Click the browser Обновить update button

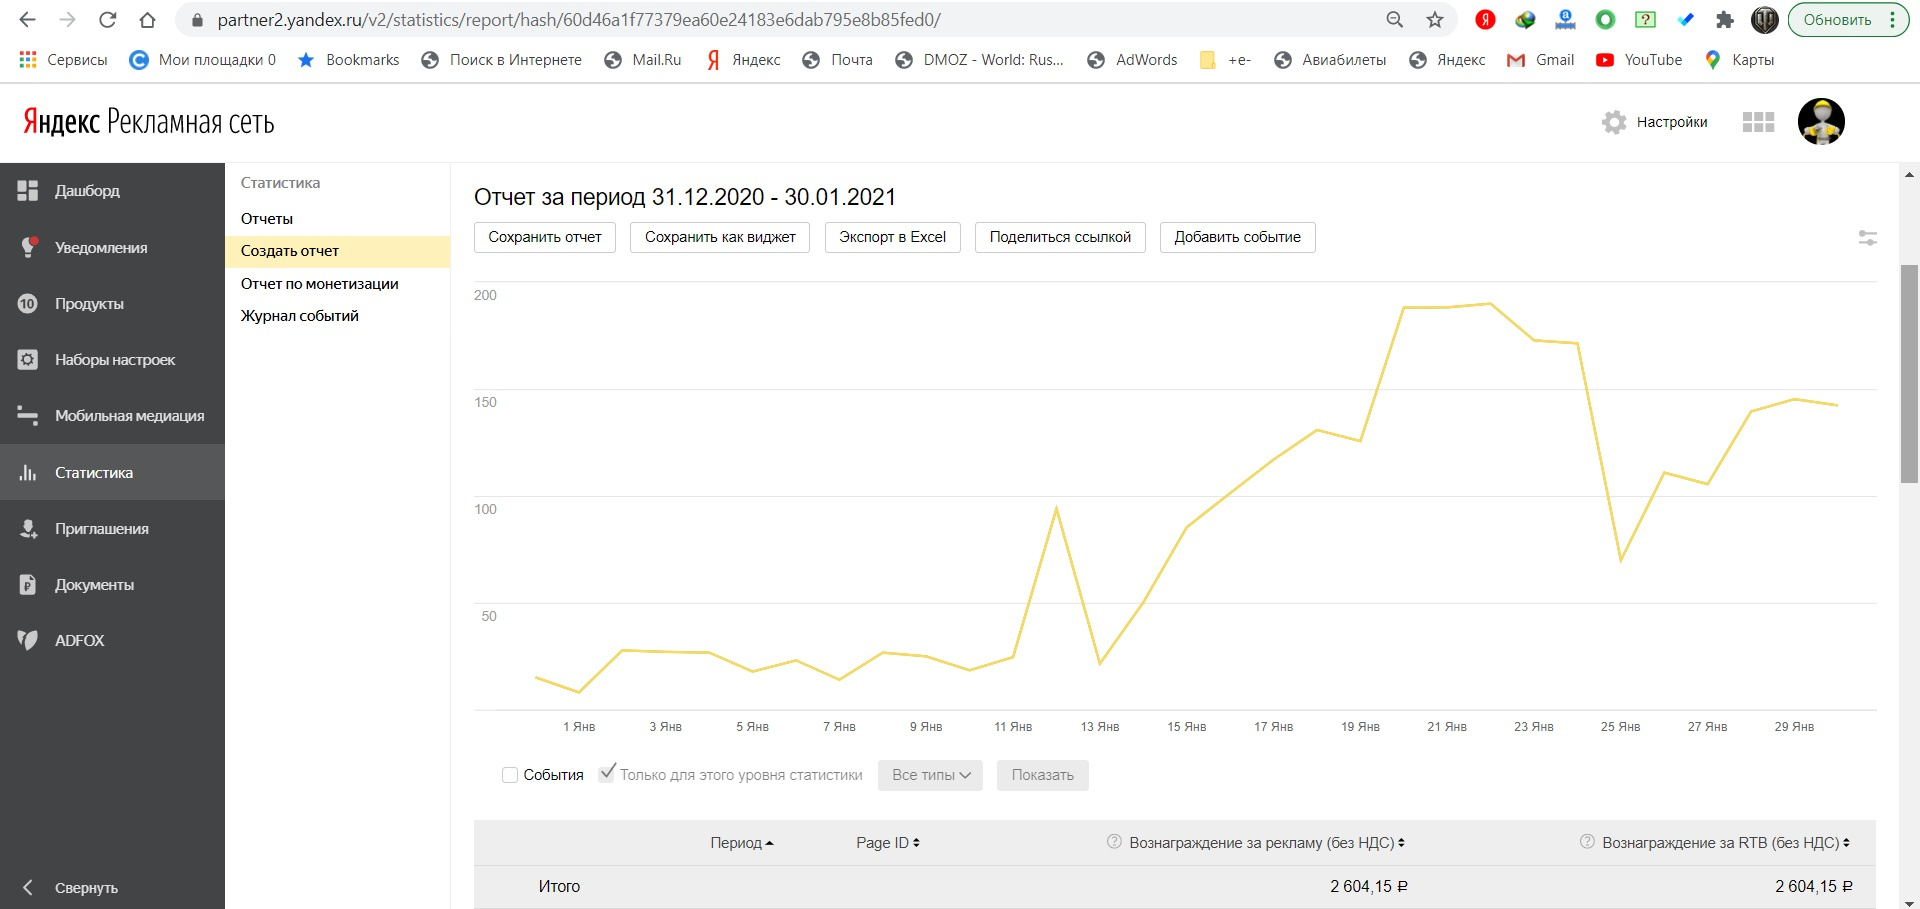(x=1848, y=20)
